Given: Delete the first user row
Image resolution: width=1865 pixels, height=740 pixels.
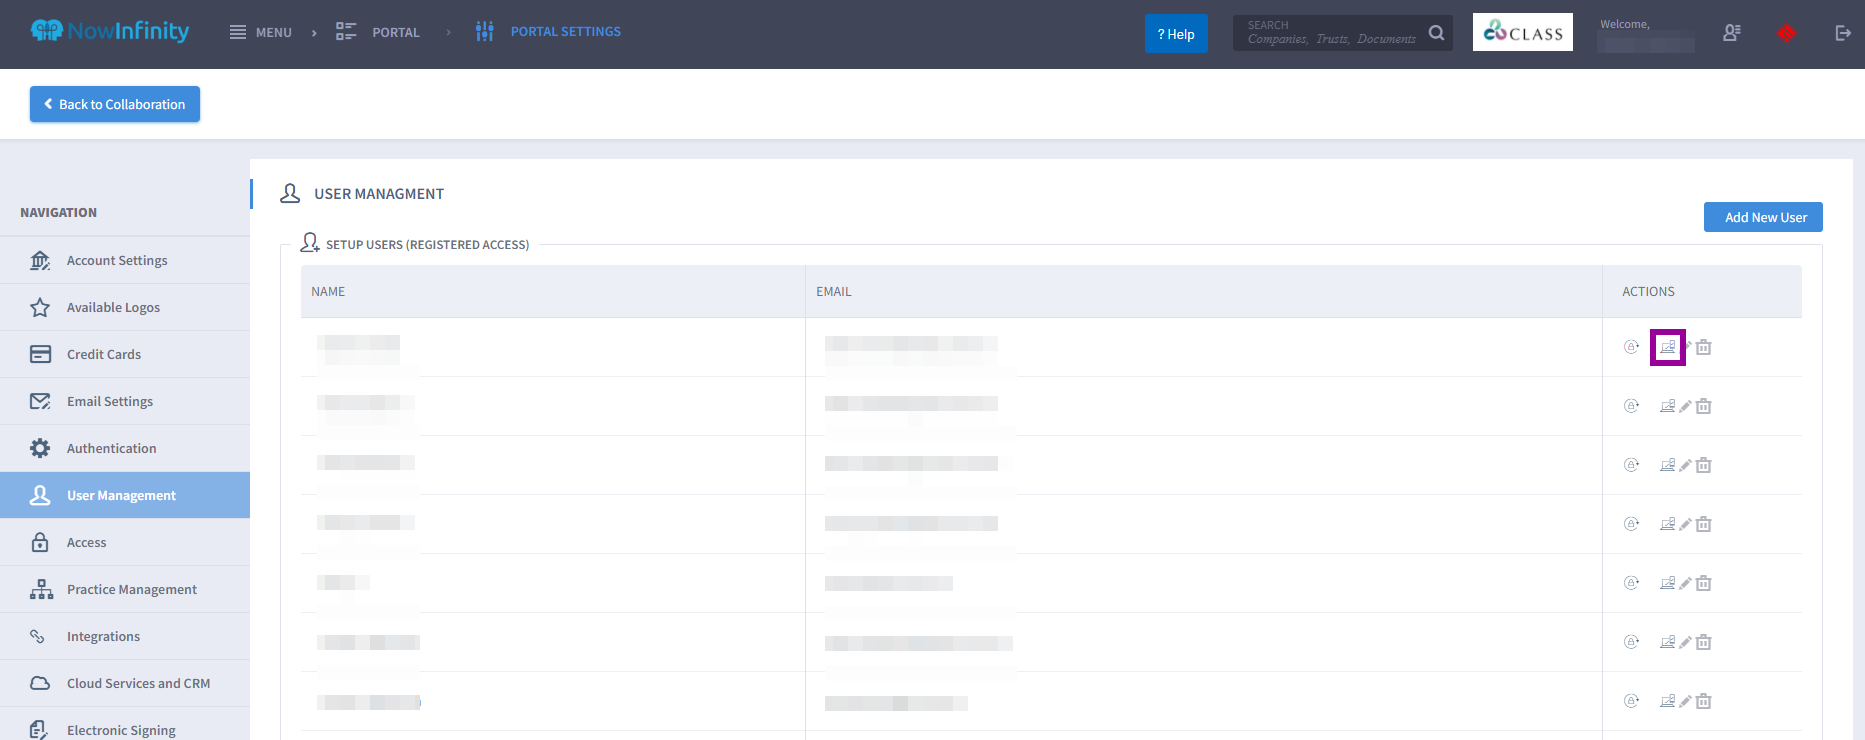Looking at the screenshot, I should [x=1704, y=347].
